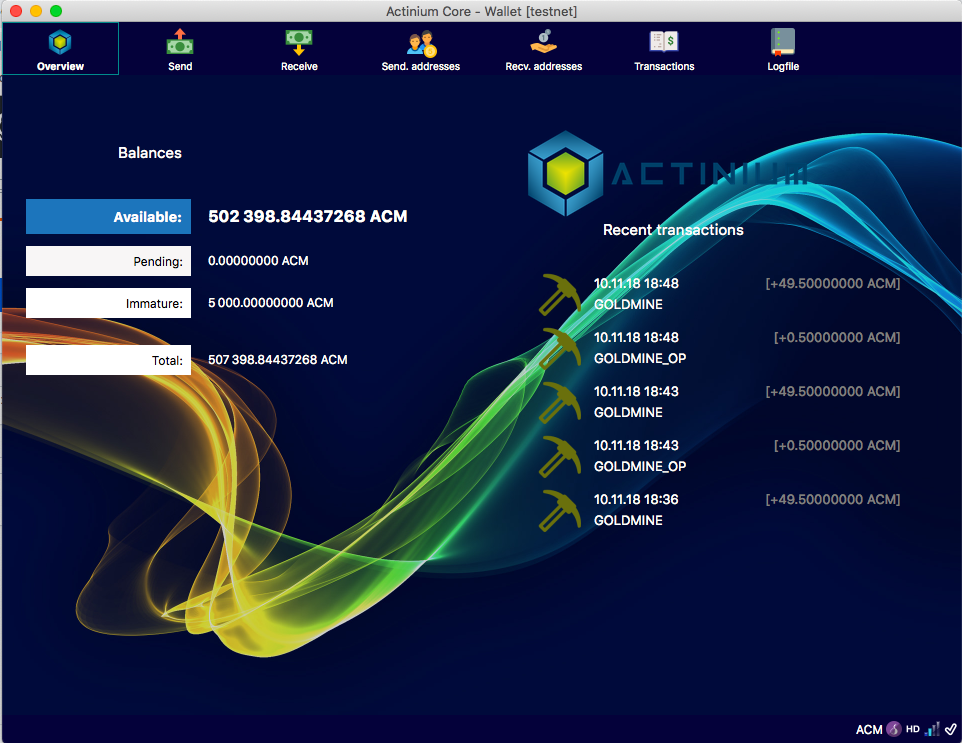The image size is (962, 743).
Task: Click the HD wallet indicator
Action: pos(913,729)
